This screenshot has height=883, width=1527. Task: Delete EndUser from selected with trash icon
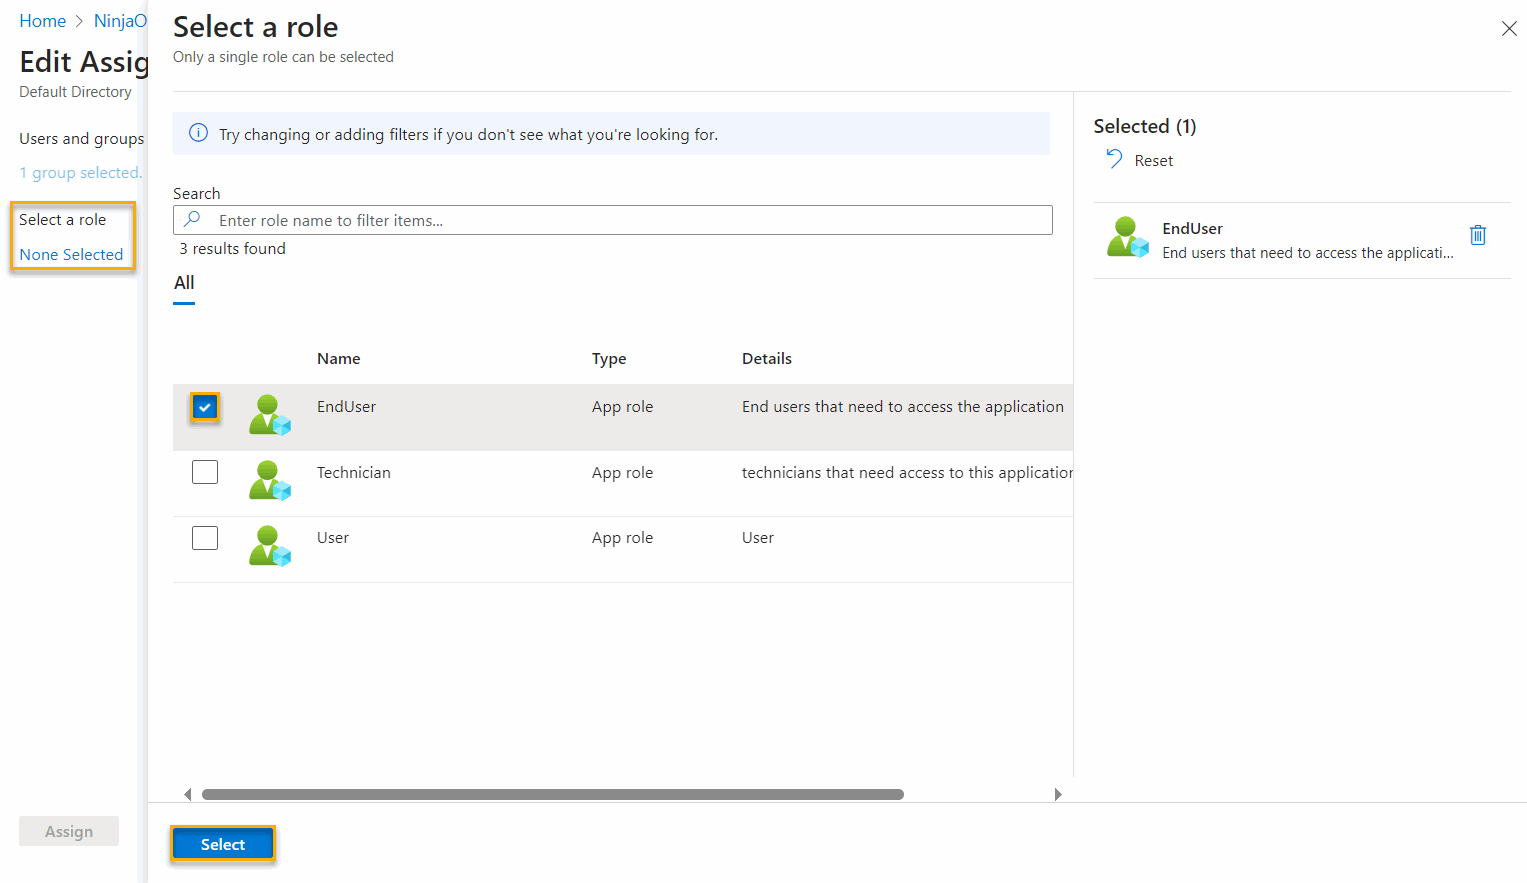coord(1477,235)
